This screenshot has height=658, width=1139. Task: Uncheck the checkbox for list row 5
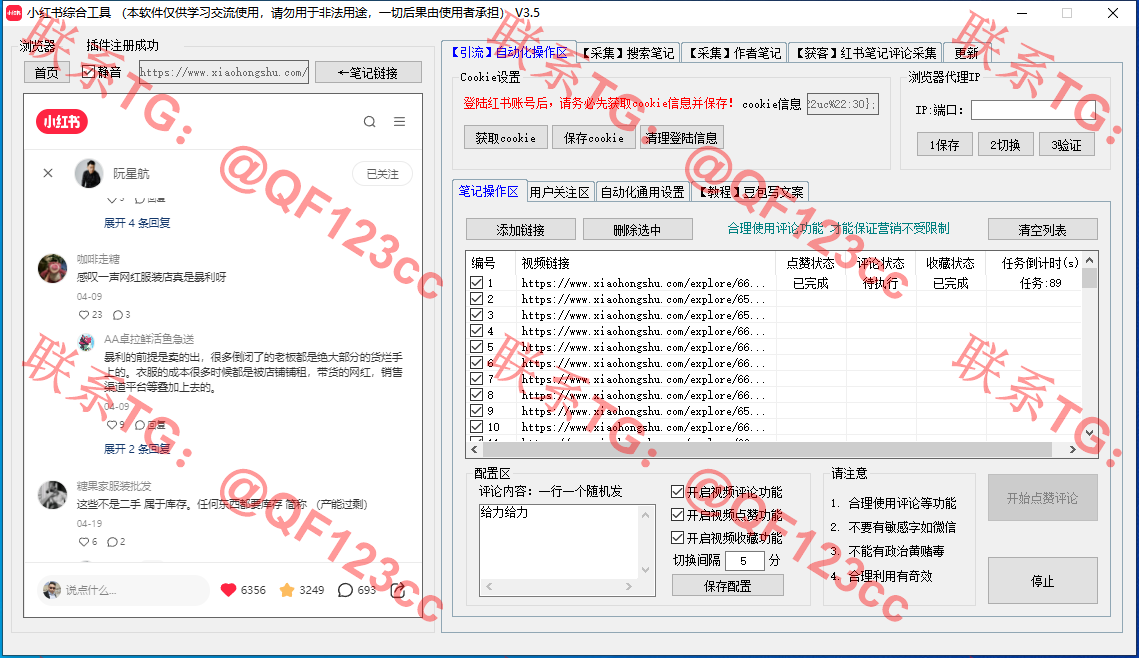[x=477, y=346]
